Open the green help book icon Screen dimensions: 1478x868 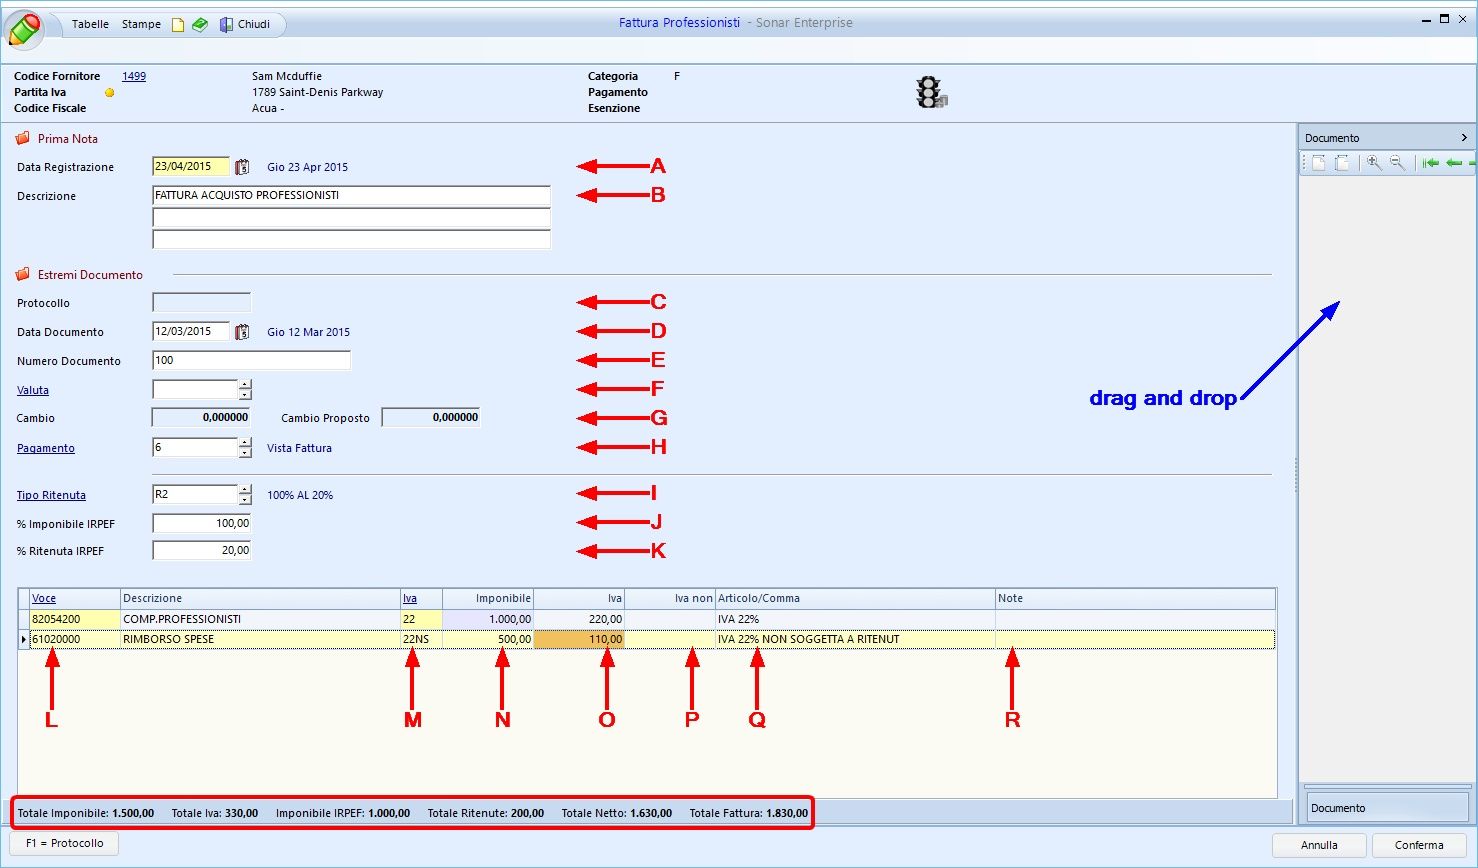coord(200,24)
